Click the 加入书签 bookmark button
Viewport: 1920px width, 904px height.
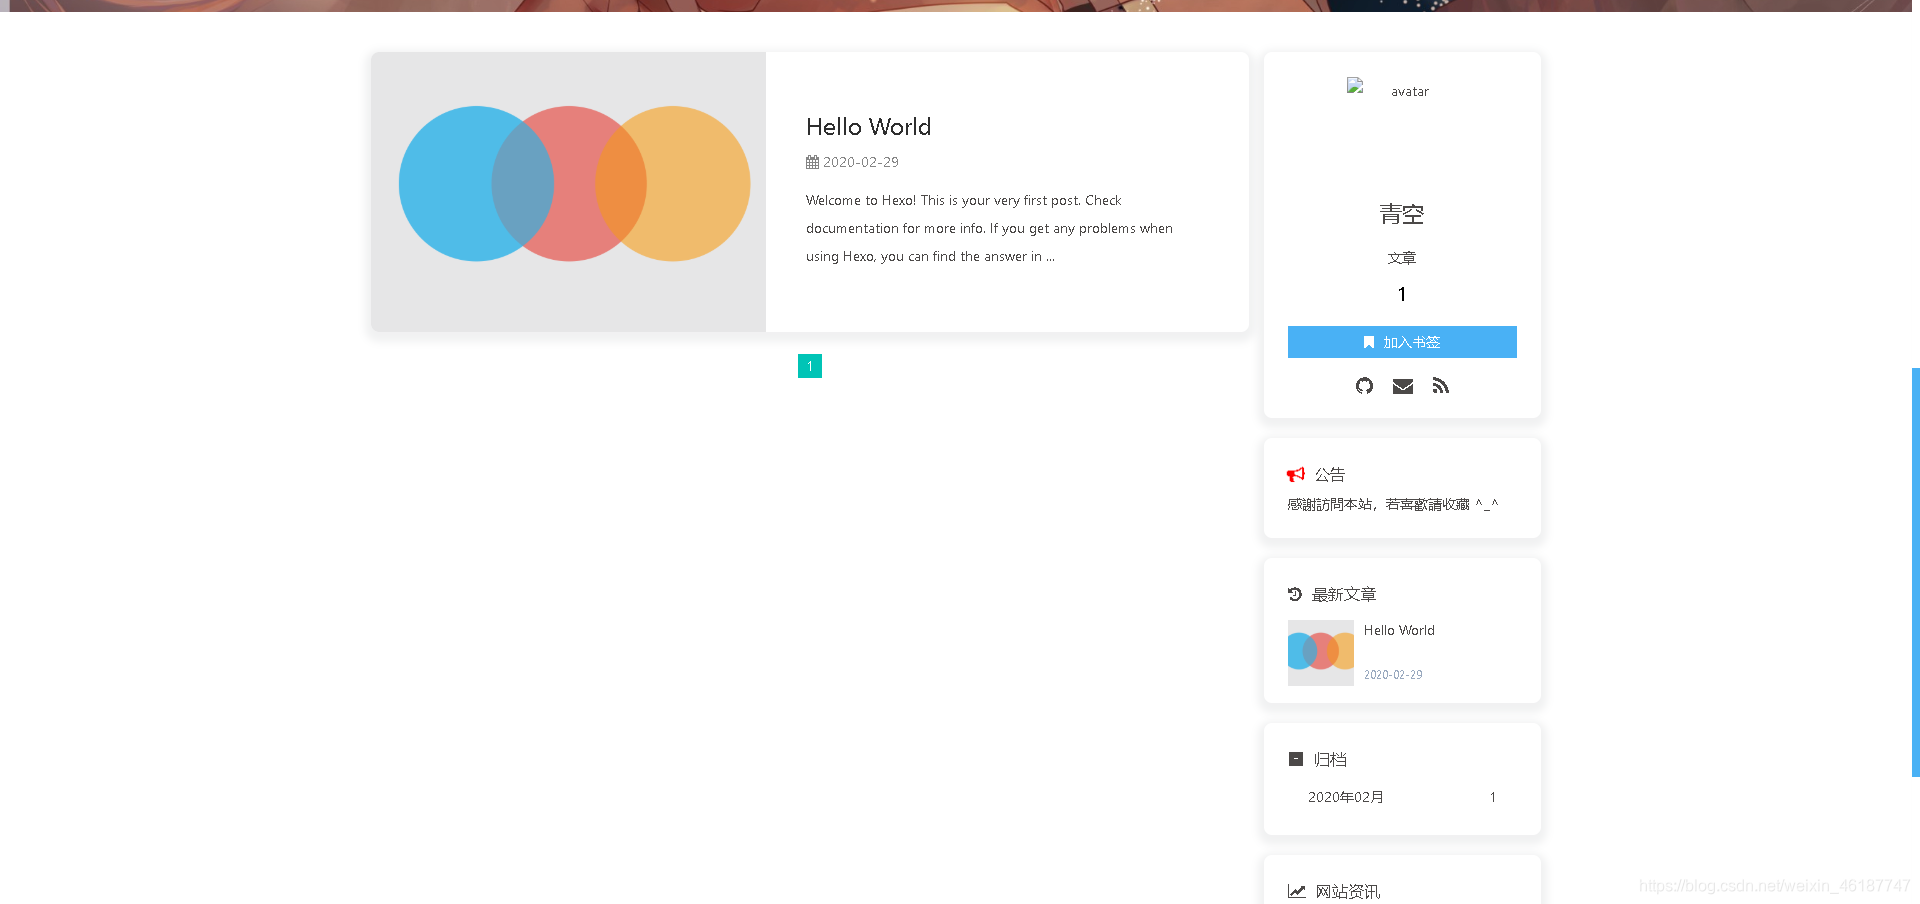pyautogui.click(x=1402, y=342)
